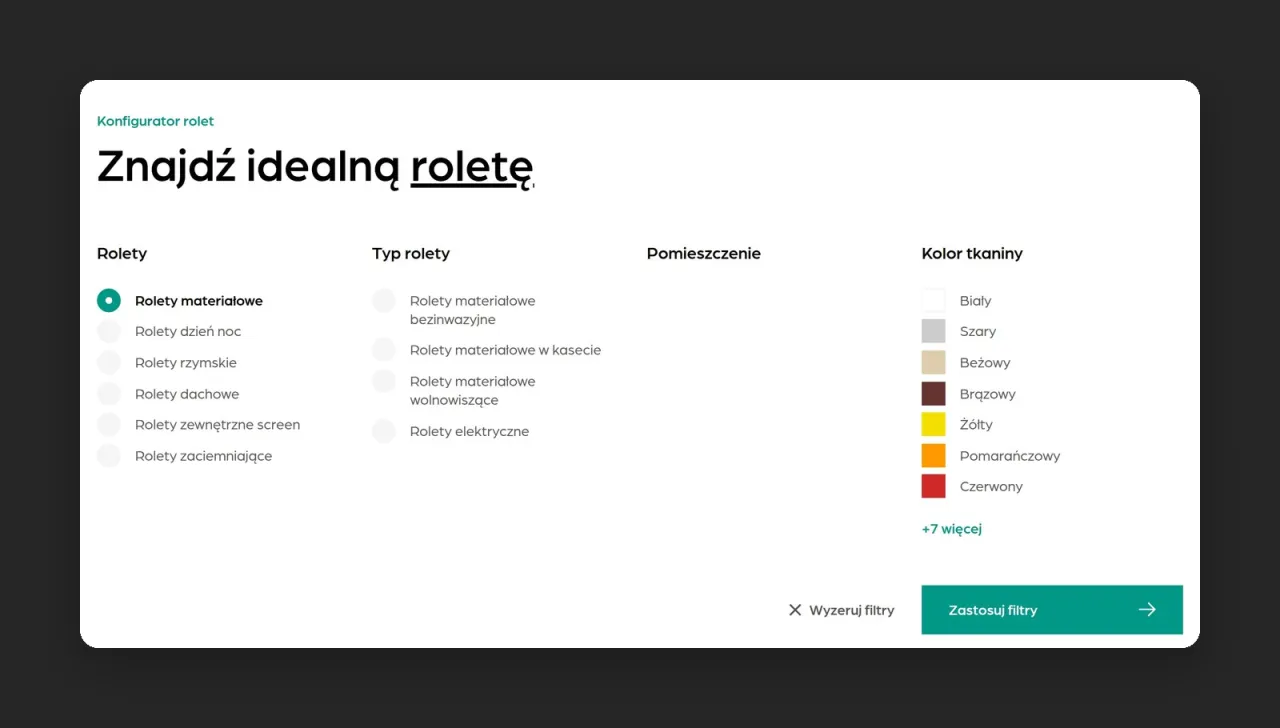Select the Brązowy brown color swatch
This screenshot has height=728, width=1280.
tap(933, 394)
